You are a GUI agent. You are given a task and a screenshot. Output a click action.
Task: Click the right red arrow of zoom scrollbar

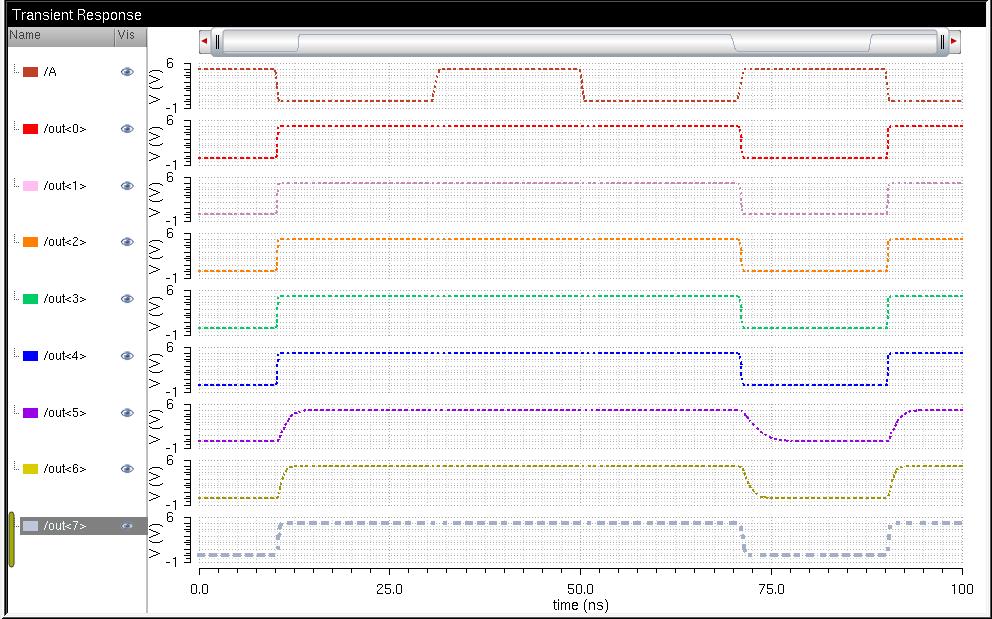click(954, 42)
